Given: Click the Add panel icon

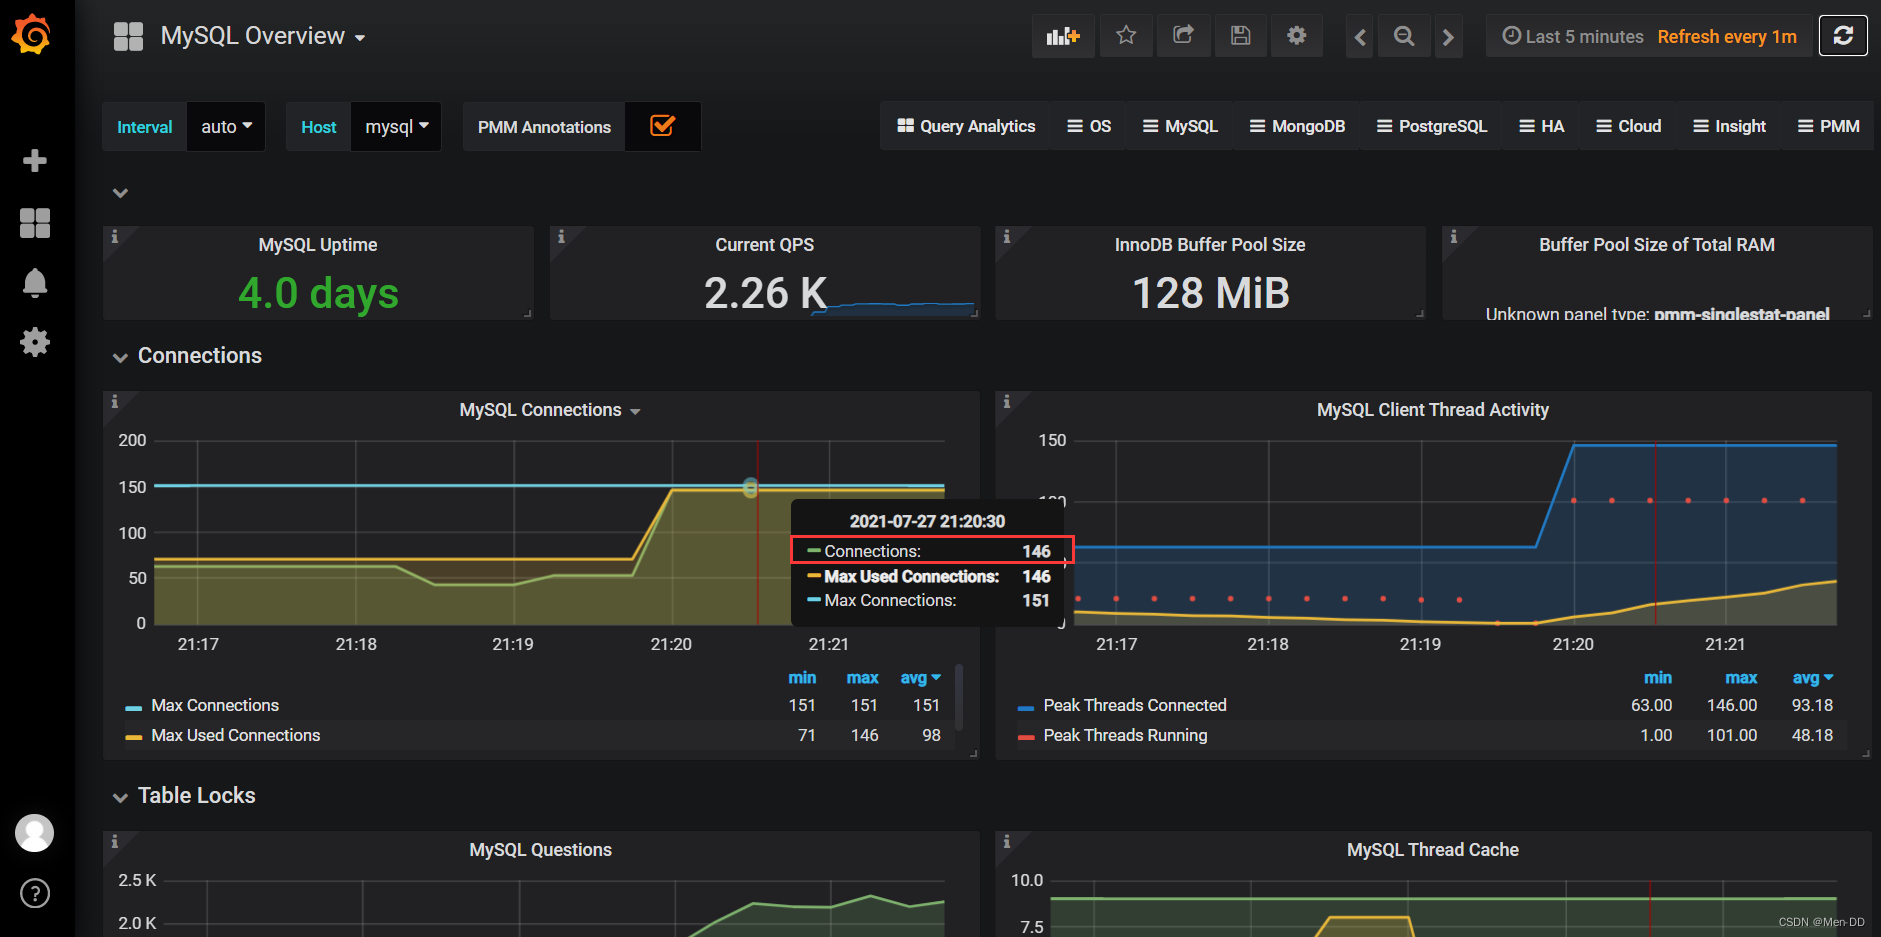Looking at the screenshot, I should [1063, 36].
